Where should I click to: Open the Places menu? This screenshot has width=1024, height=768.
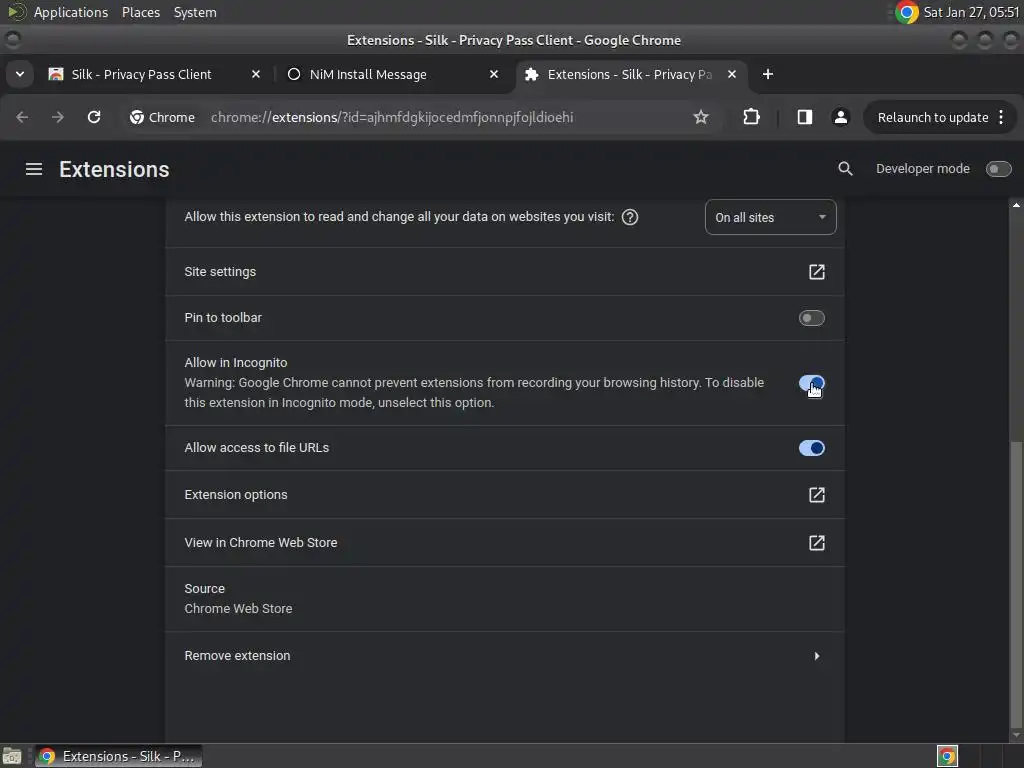click(140, 12)
